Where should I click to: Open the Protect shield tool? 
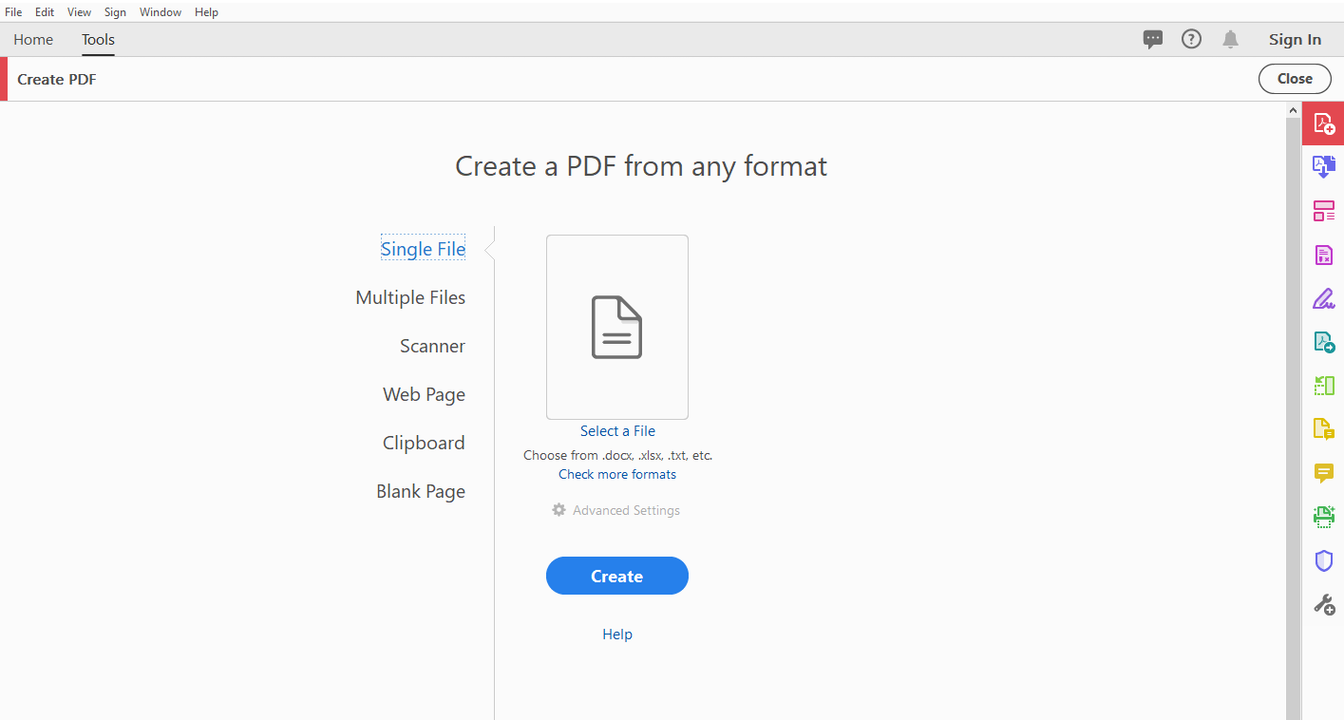pos(1323,561)
